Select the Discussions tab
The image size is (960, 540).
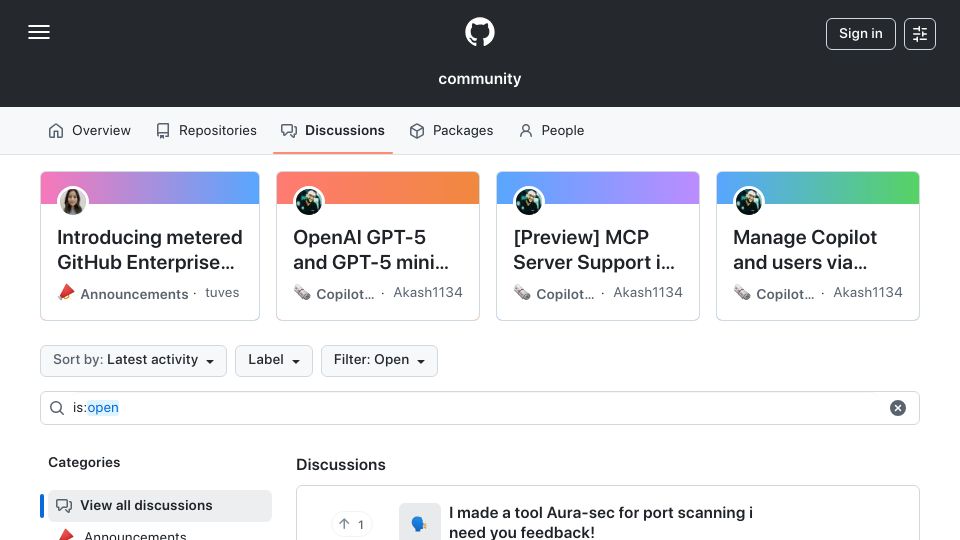click(x=332, y=130)
